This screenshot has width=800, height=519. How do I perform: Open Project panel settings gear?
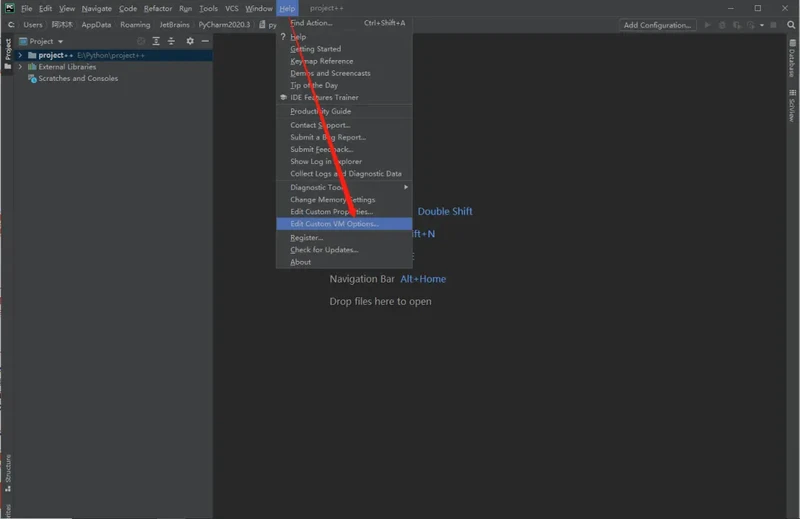pyautogui.click(x=190, y=41)
